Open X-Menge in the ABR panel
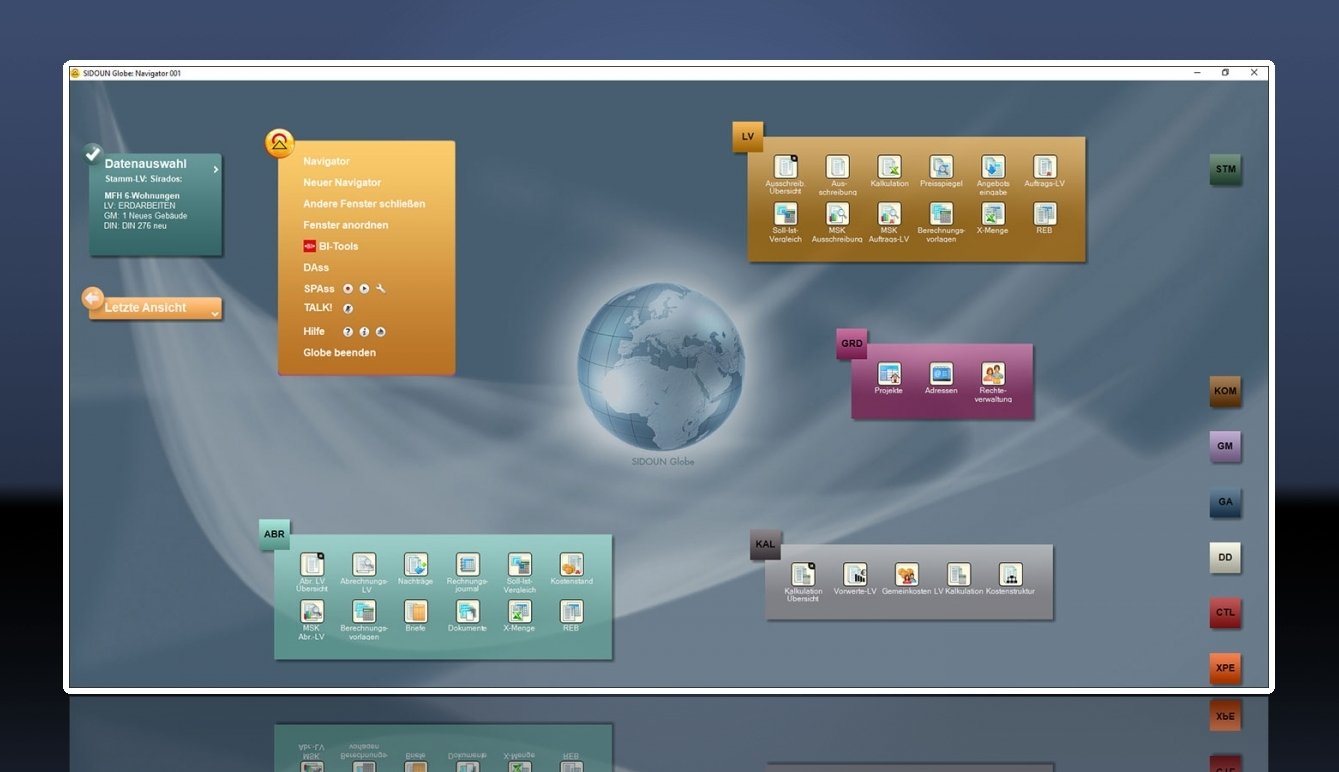 [x=520, y=612]
